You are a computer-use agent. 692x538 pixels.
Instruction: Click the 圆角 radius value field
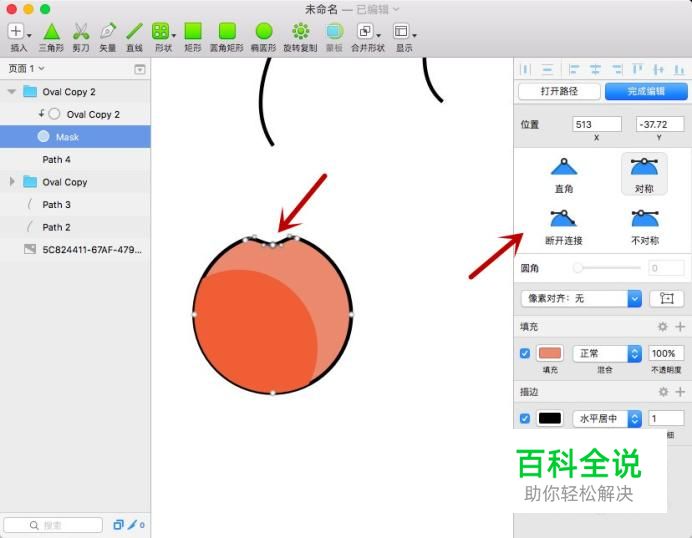(666, 268)
